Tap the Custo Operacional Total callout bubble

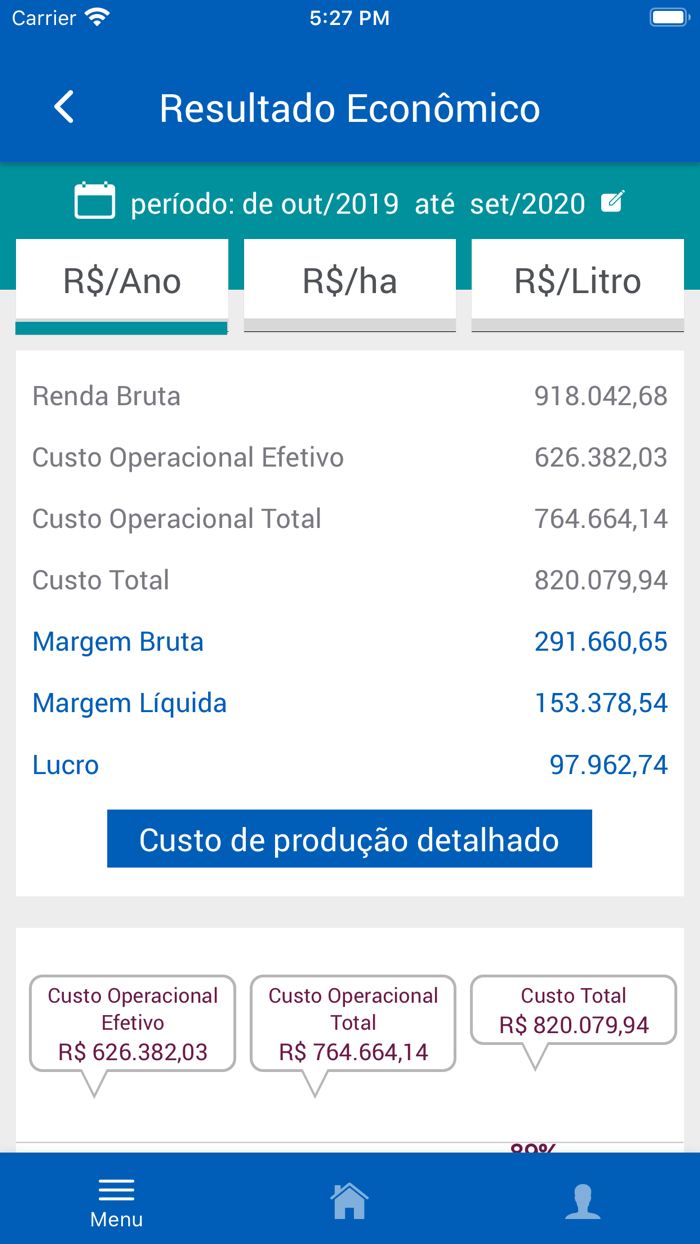(x=352, y=1021)
